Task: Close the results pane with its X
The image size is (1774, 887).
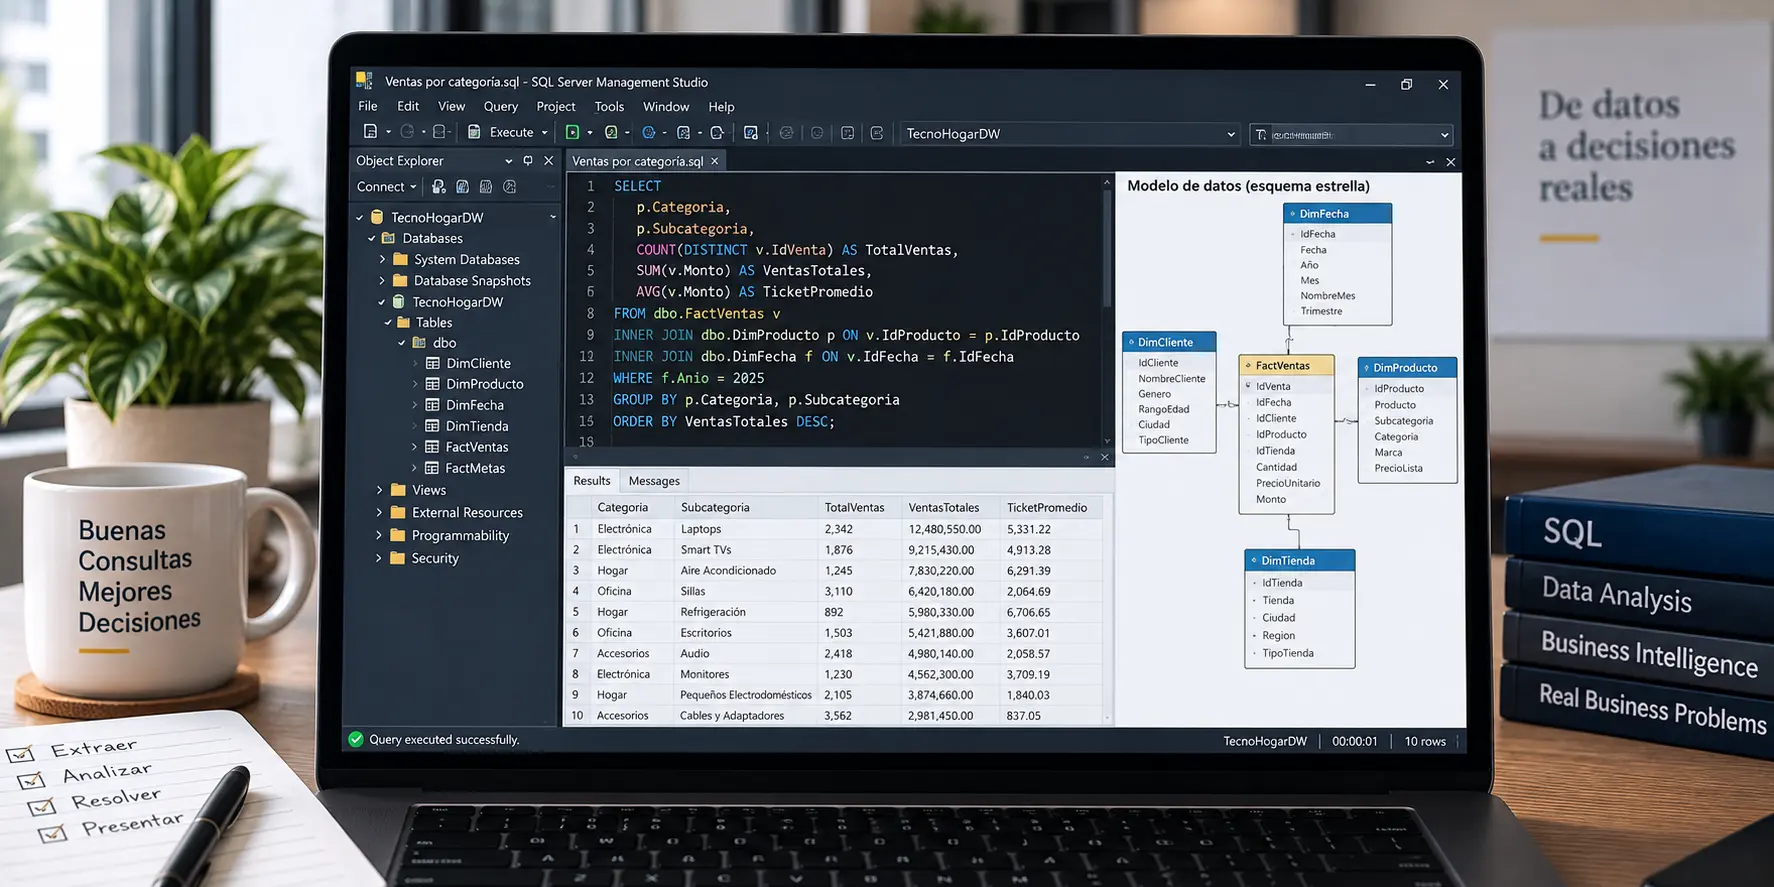Action: click(1105, 457)
